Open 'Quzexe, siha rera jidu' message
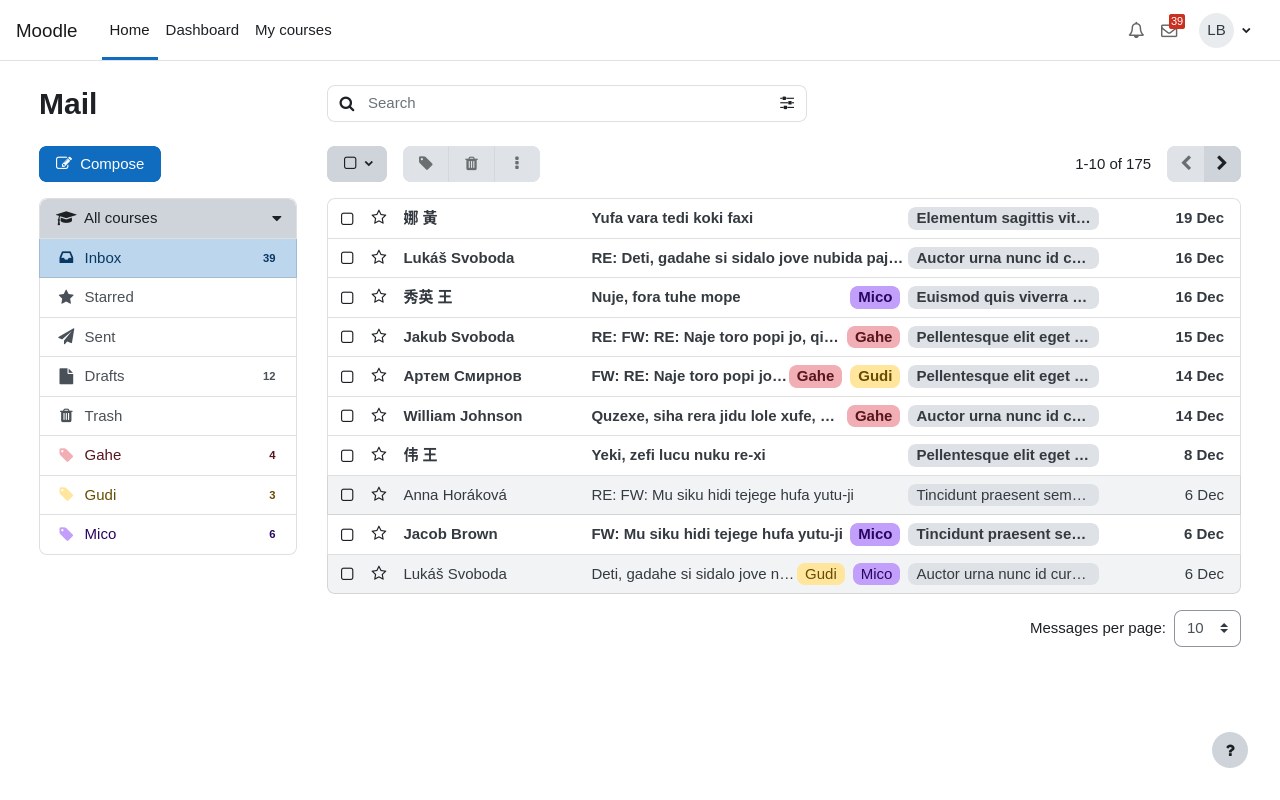 click(714, 416)
